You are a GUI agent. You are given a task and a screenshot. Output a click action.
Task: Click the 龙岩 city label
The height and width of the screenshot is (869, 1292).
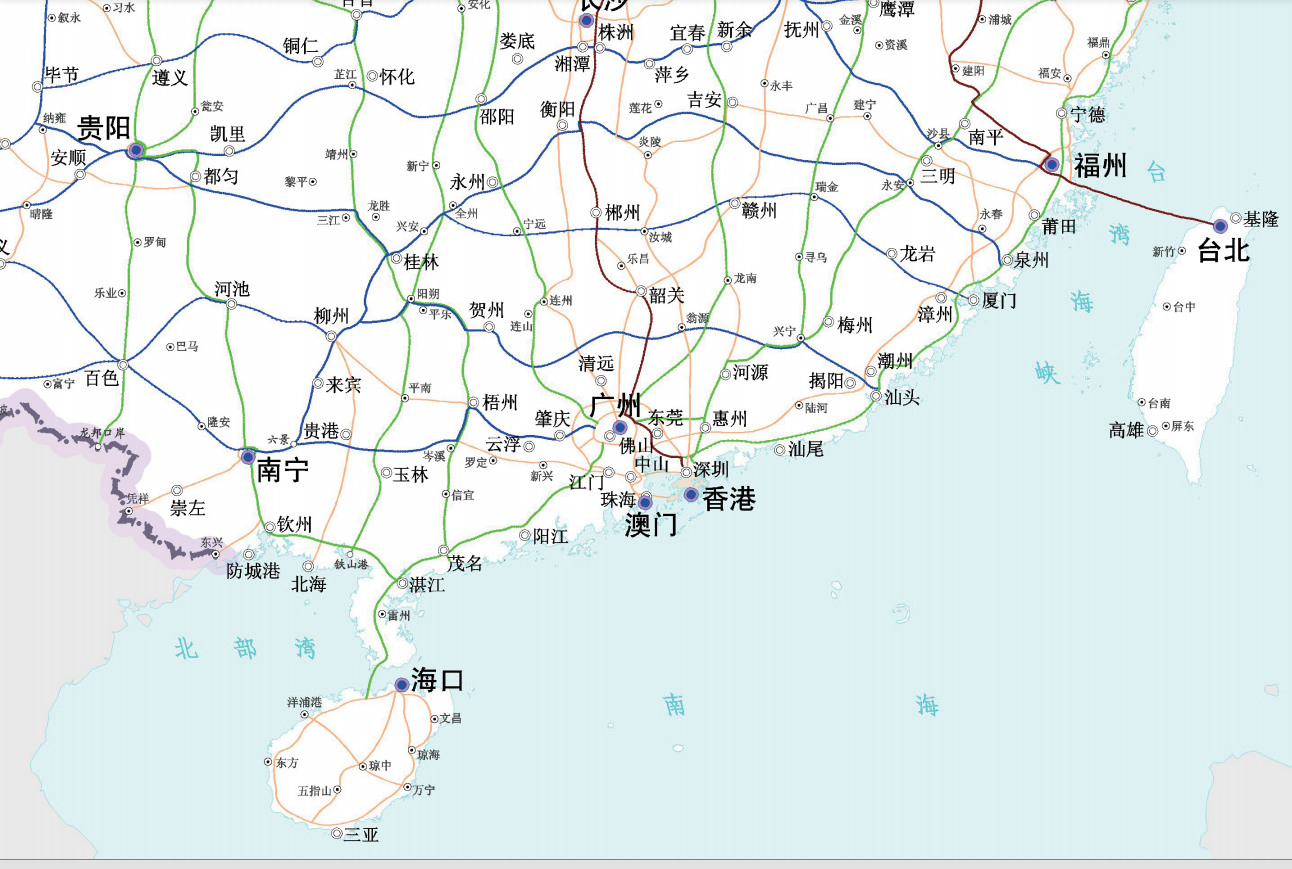[917, 254]
